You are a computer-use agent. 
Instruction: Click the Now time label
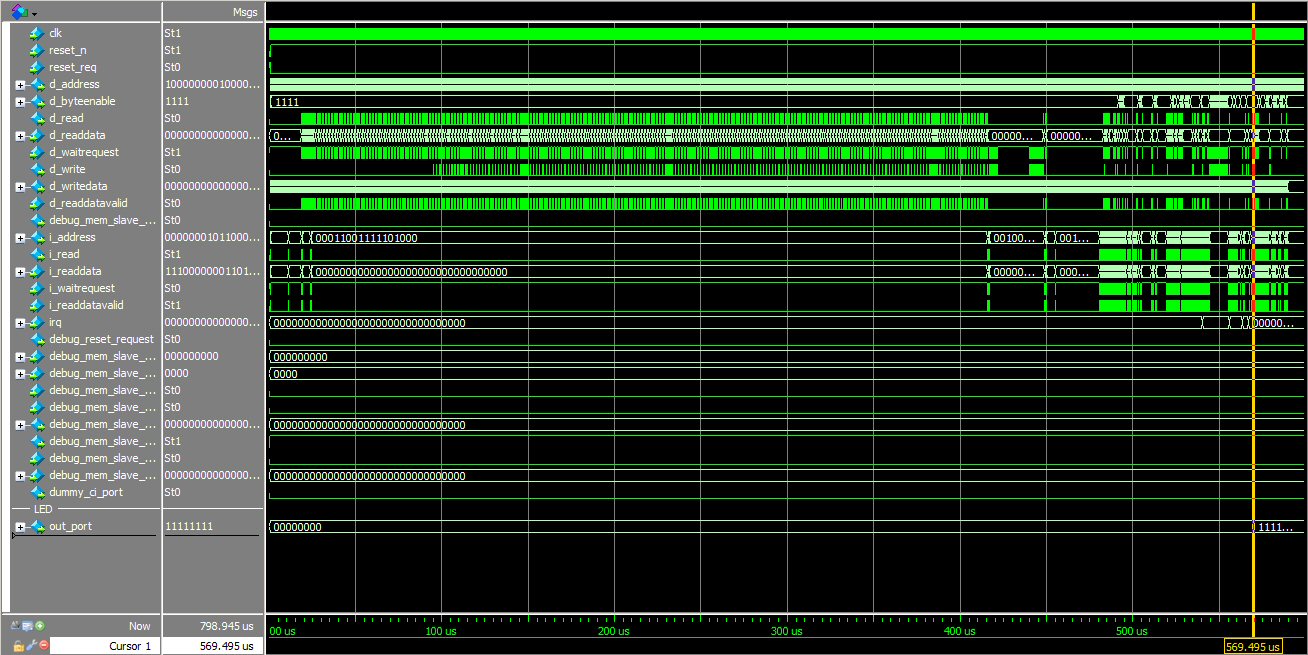pyautogui.click(x=138, y=625)
